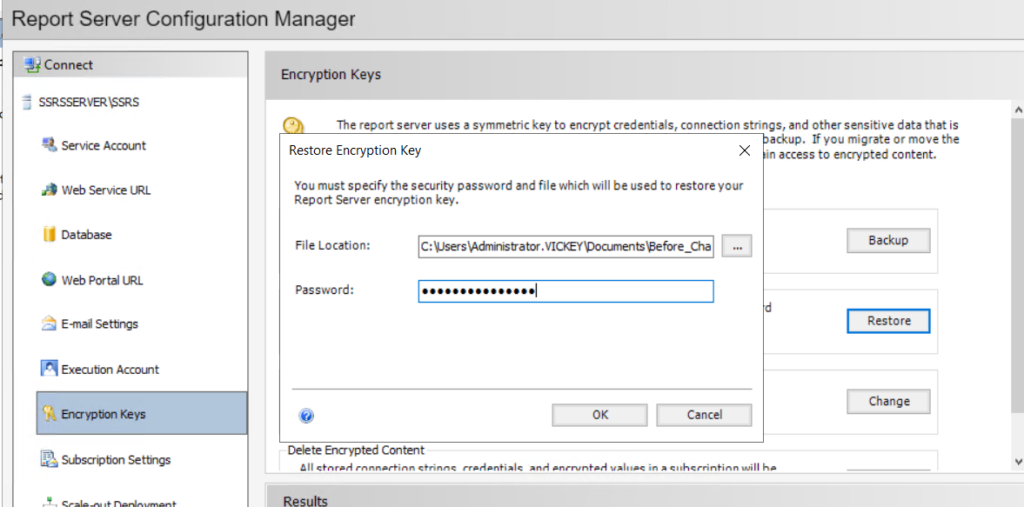The image size is (1024, 507).
Task: Cancel the Restore Encryption Key dialog
Action: [704, 415]
